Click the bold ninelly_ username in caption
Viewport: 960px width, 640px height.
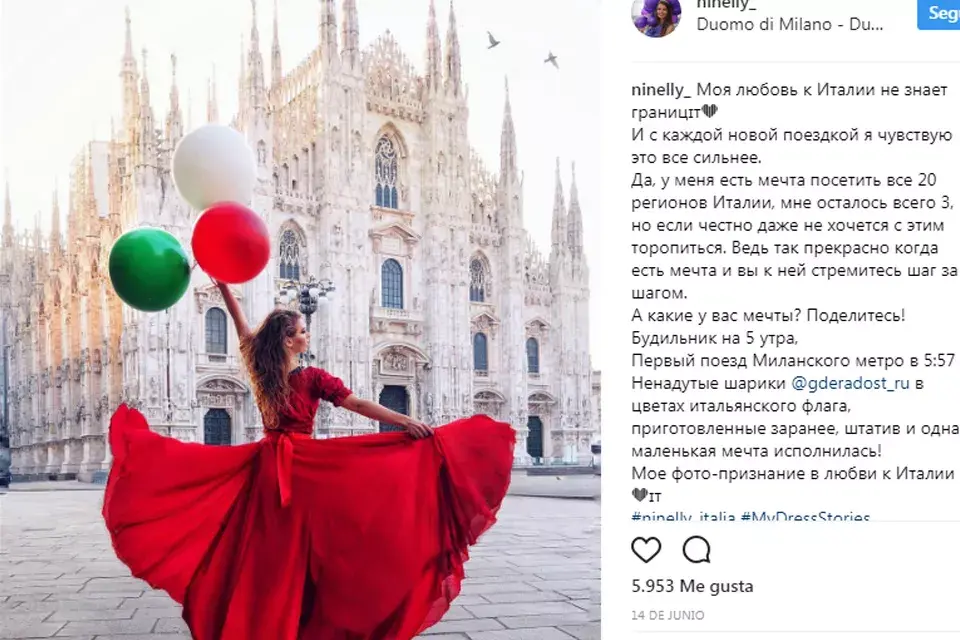(661, 90)
